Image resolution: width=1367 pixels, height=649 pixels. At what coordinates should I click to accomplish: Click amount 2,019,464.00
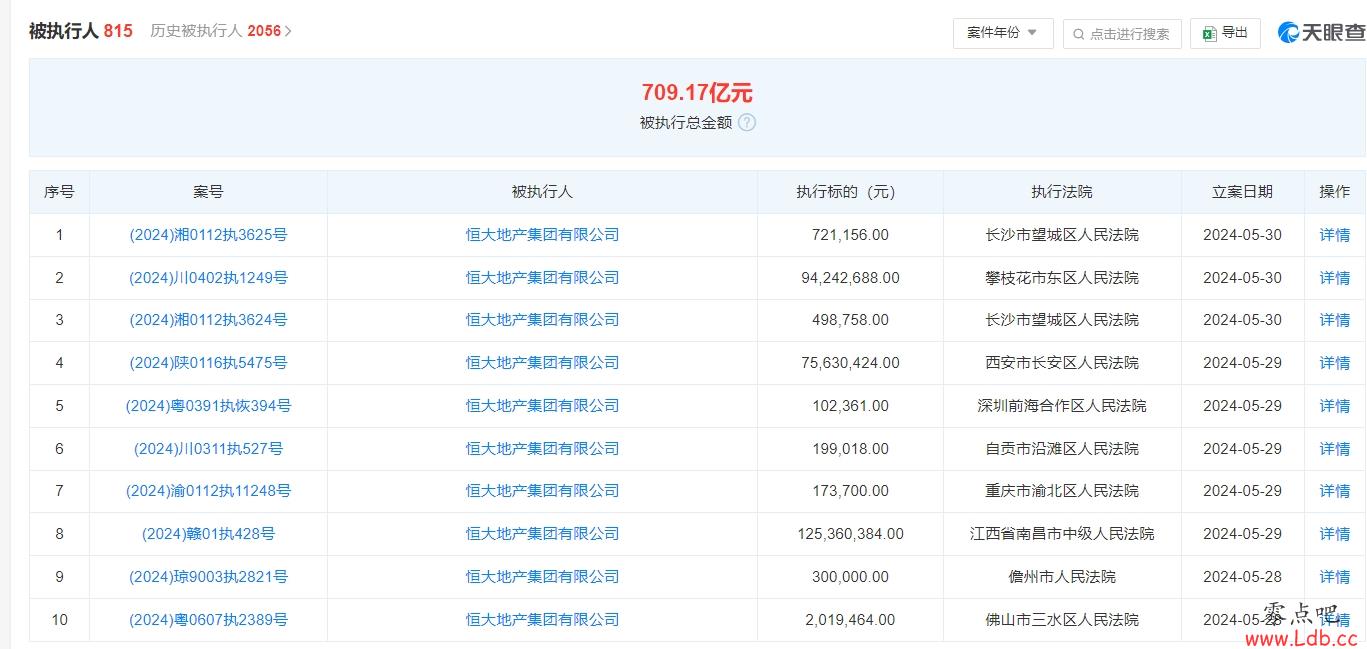click(850, 620)
